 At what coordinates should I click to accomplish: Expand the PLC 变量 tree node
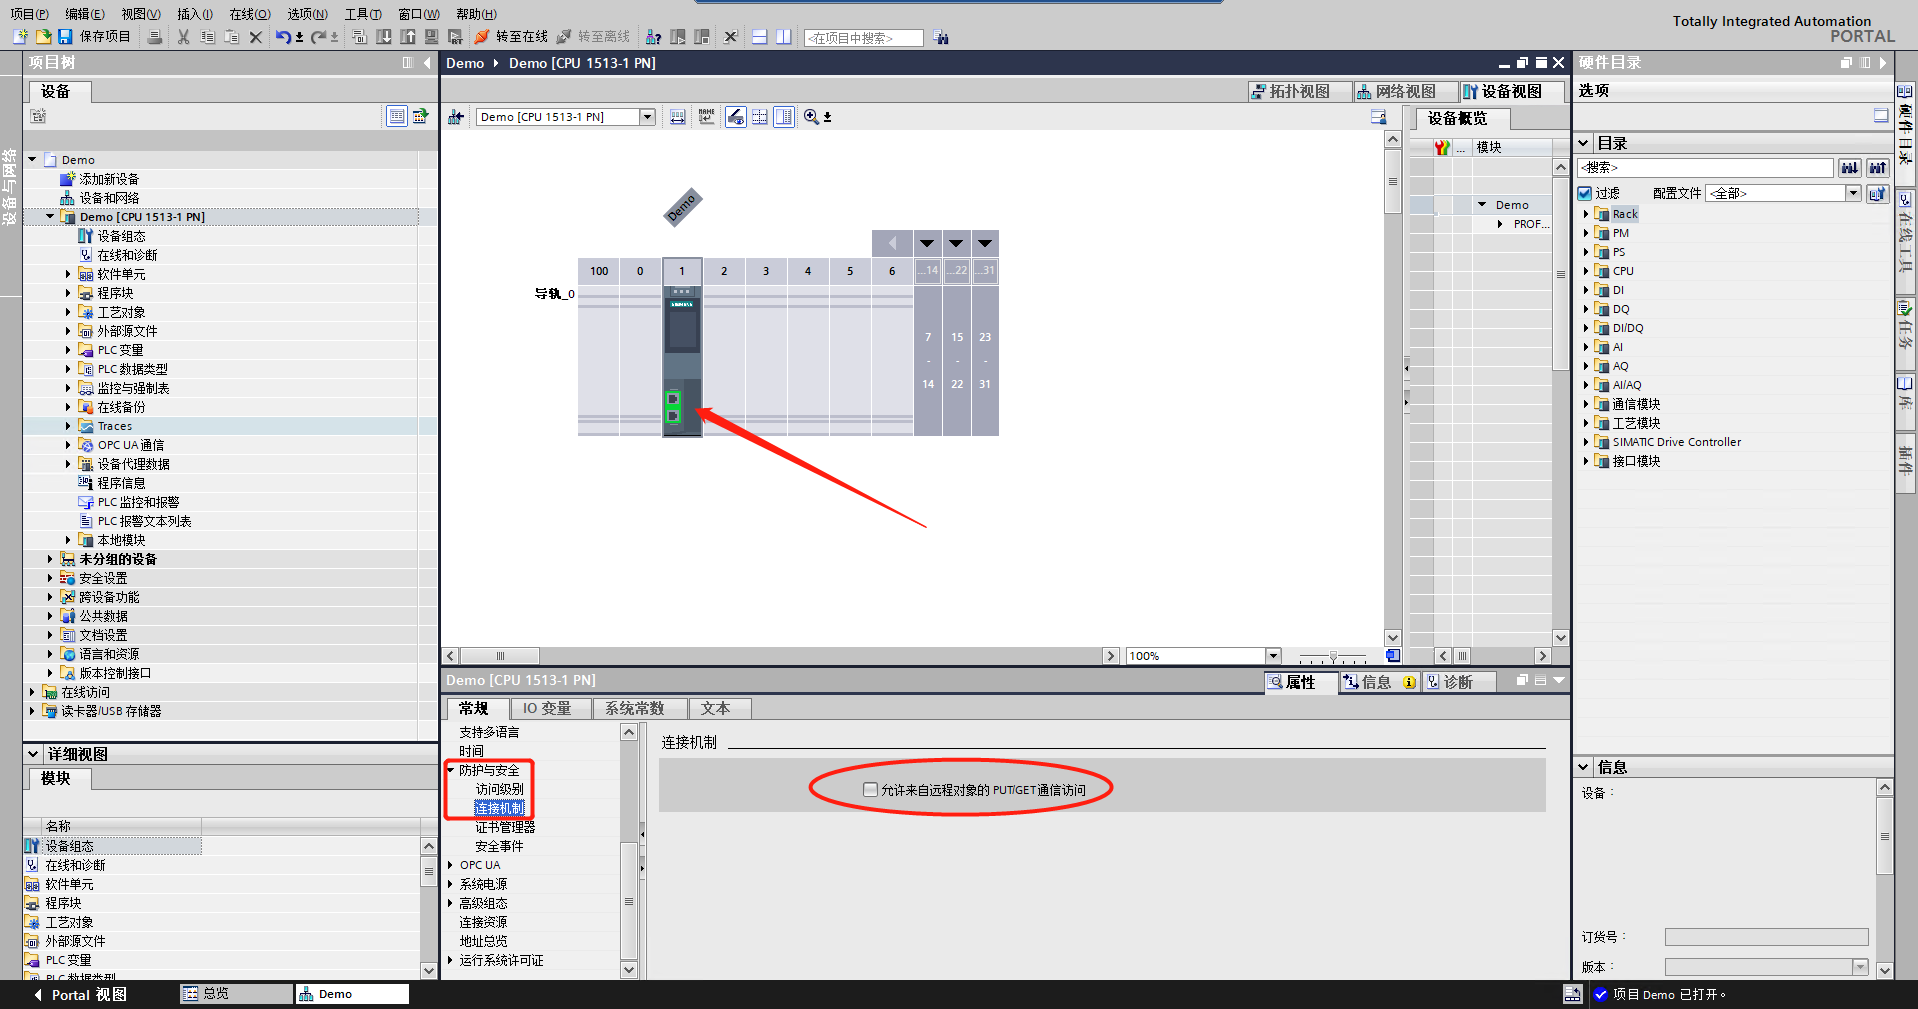pyautogui.click(x=68, y=350)
